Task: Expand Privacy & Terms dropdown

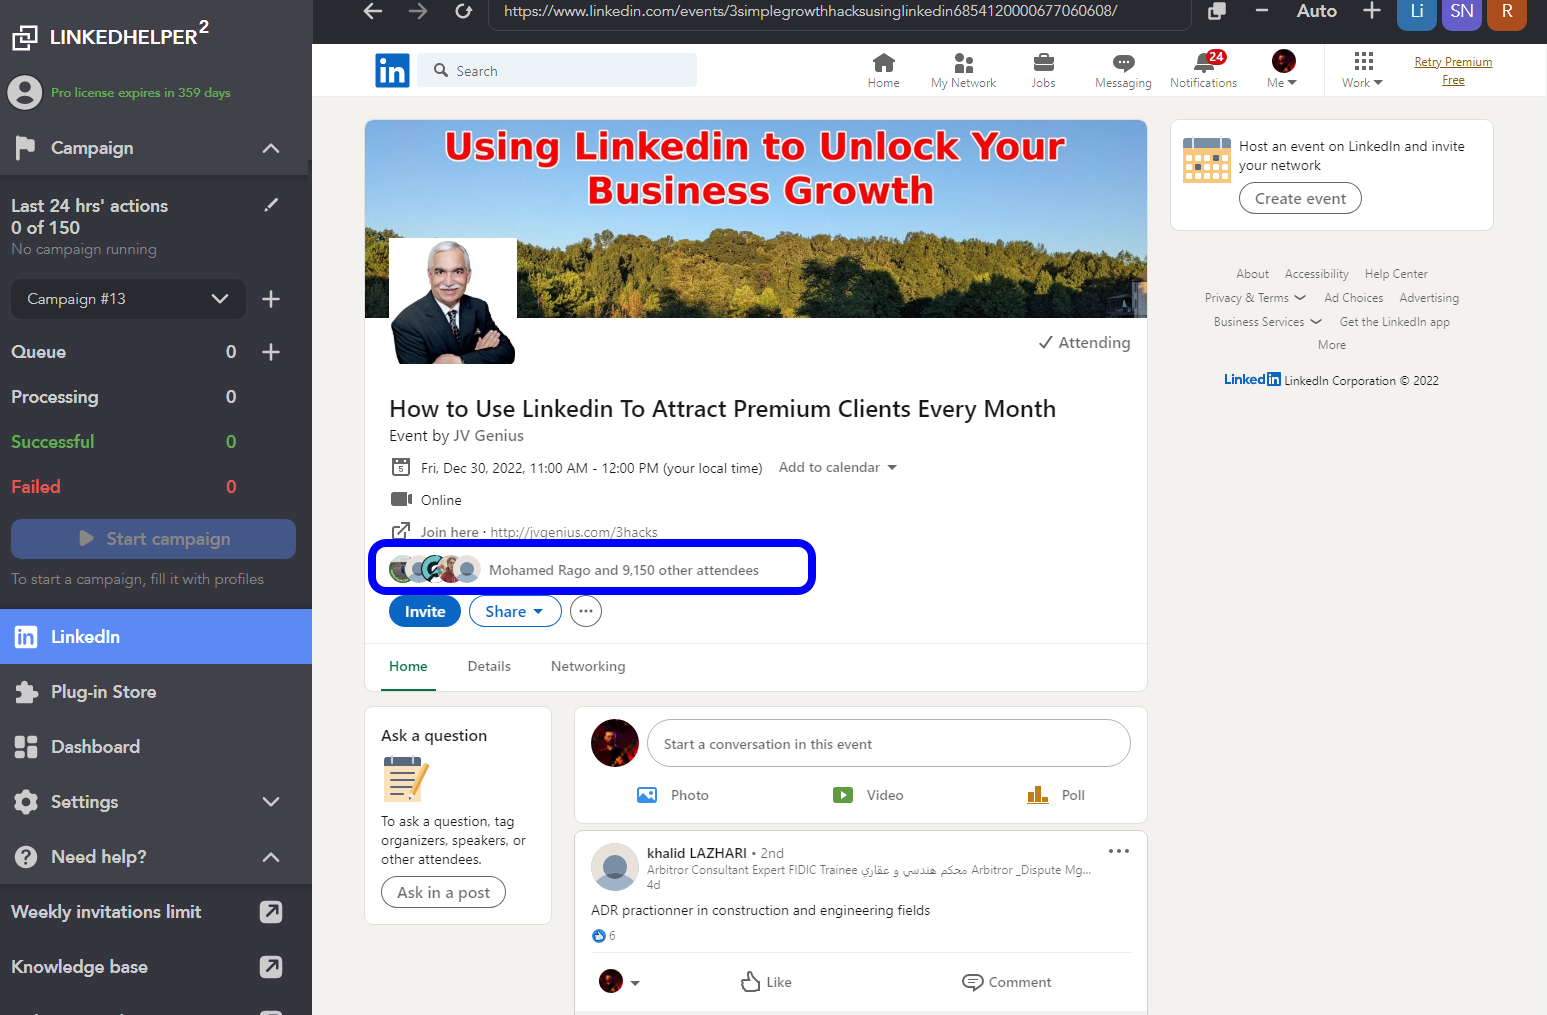Action: click(x=1255, y=298)
